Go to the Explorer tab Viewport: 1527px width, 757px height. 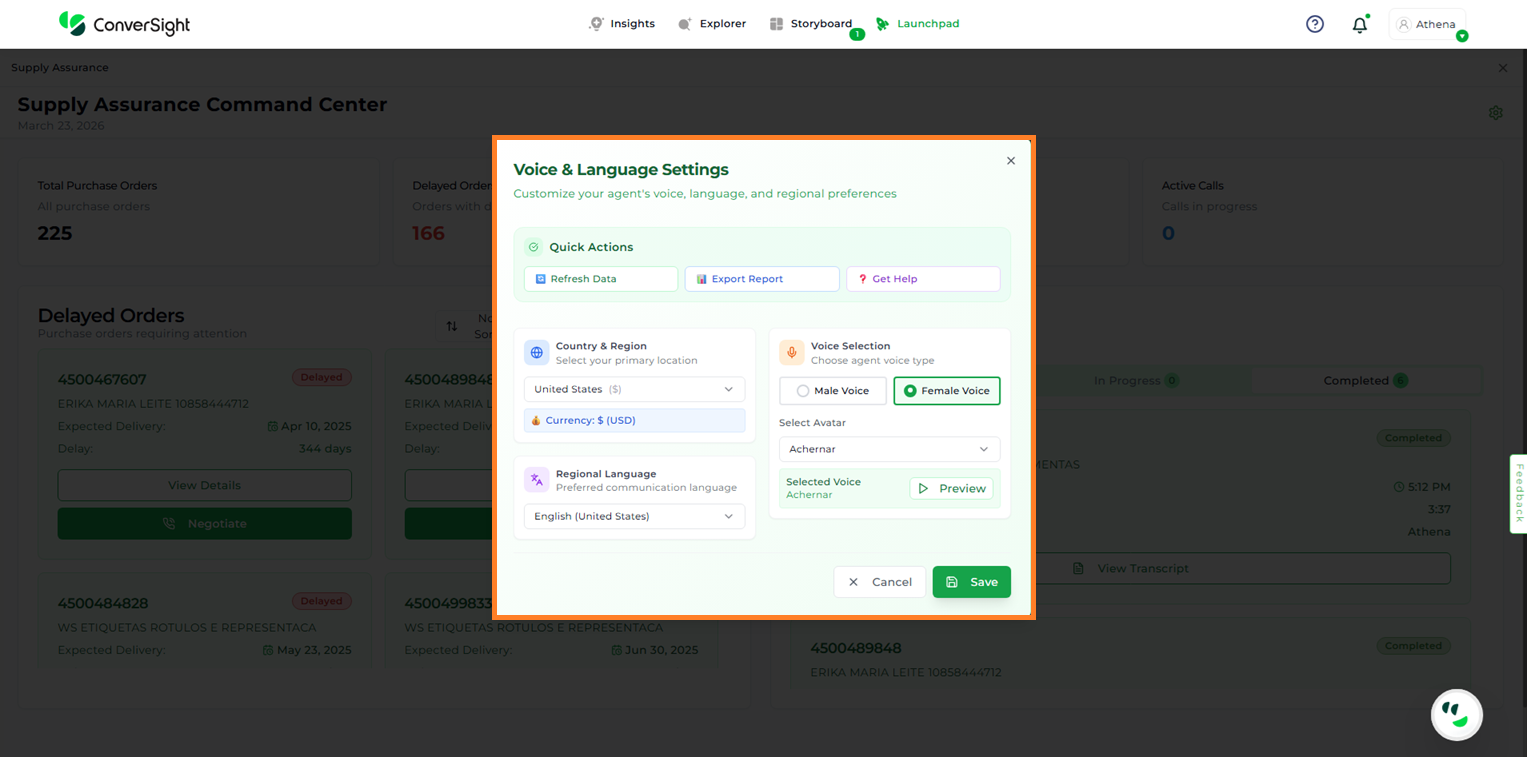tap(712, 24)
